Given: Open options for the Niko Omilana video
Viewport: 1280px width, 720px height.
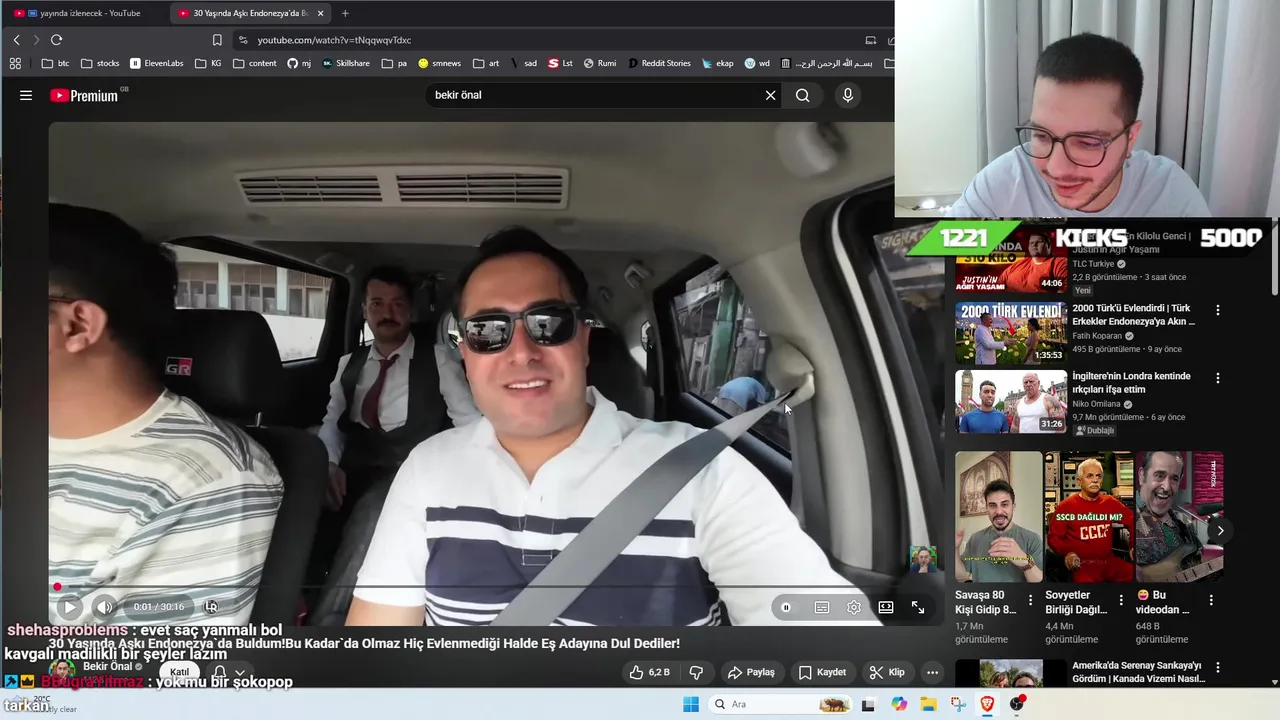Looking at the screenshot, I should (x=1217, y=378).
